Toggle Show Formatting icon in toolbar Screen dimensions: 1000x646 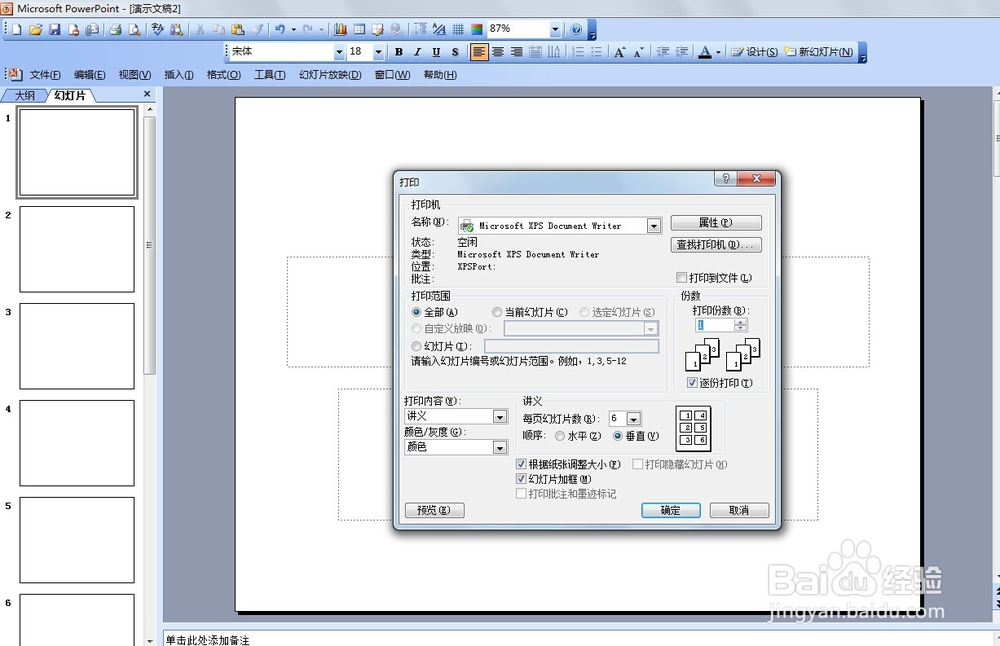pyautogui.click(x=439, y=29)
